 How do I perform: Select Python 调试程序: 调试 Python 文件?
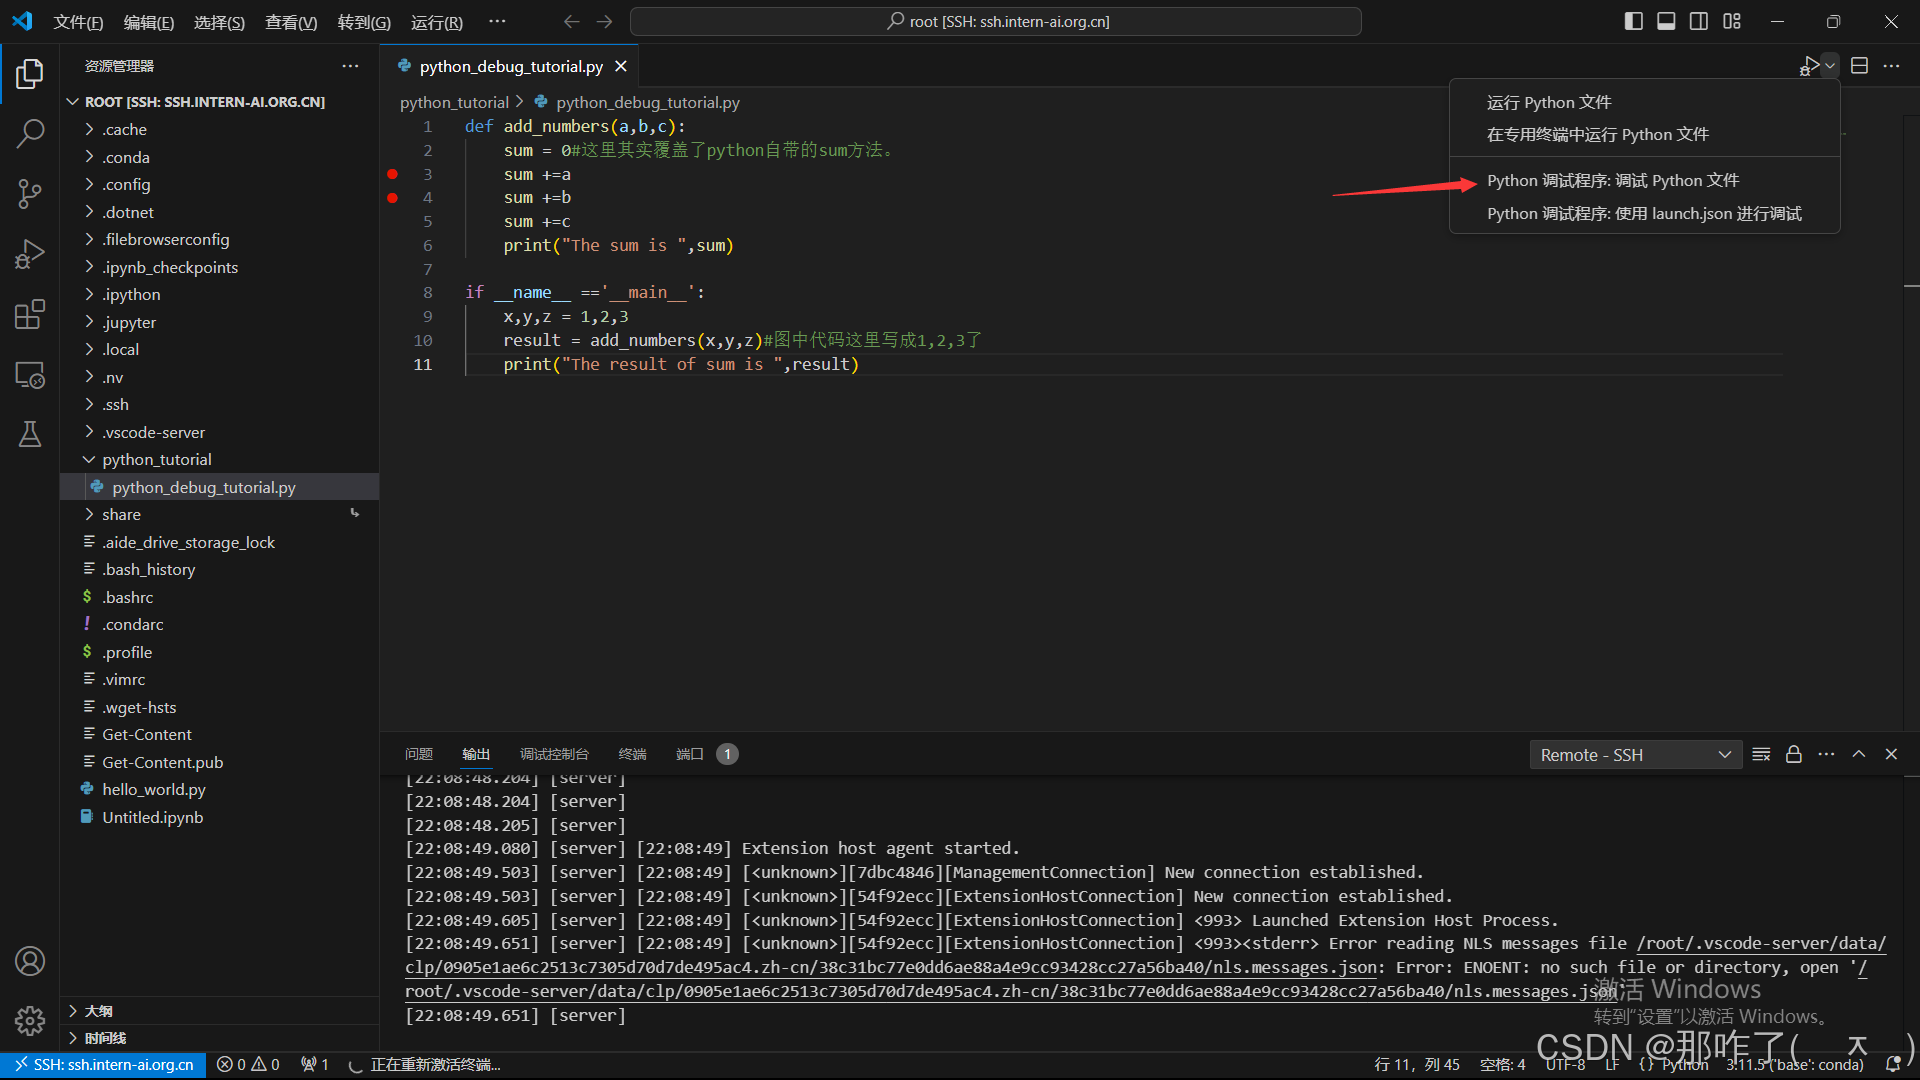(x=1612, y=180)
